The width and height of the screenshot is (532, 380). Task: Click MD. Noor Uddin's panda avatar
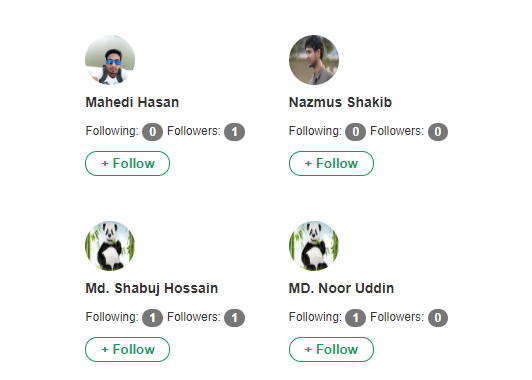tap(314, 246)
